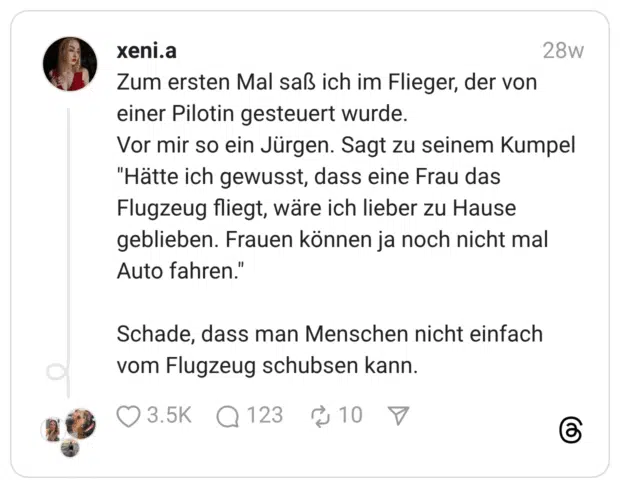
Task: Like the post with the heart icon
Action: 128,416
